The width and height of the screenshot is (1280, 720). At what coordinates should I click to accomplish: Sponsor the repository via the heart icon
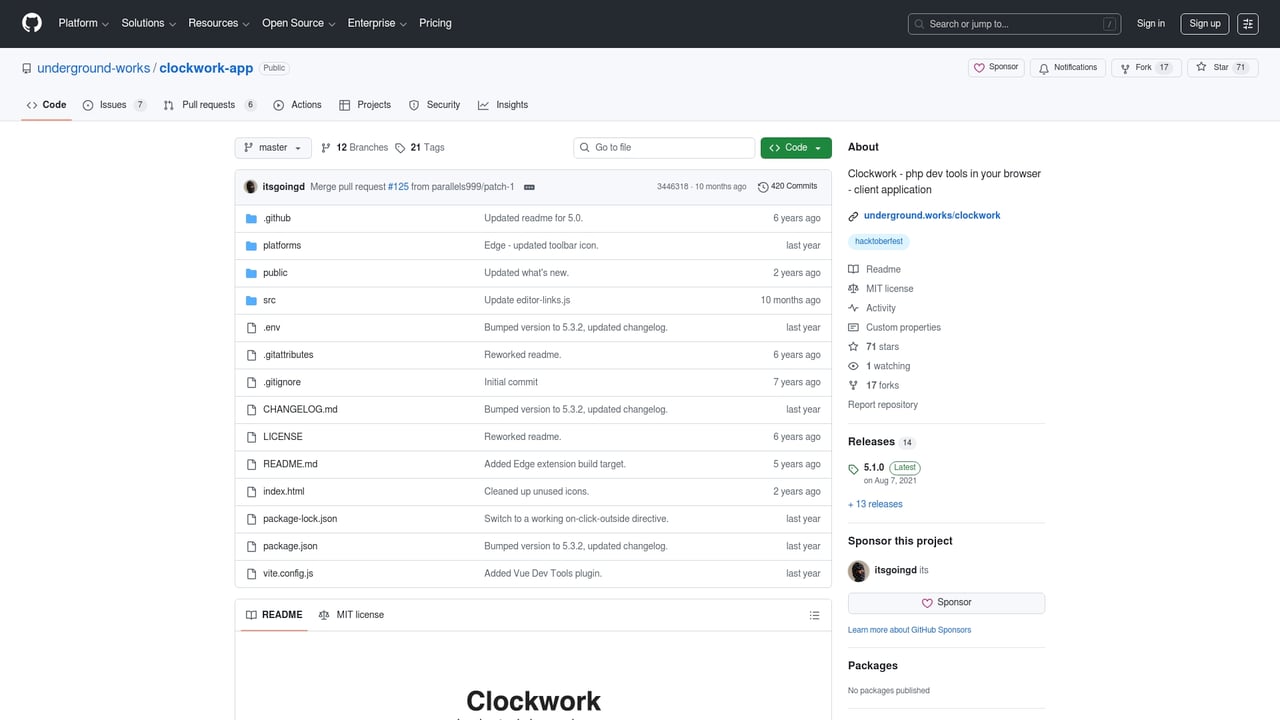(x=980, y=67)
